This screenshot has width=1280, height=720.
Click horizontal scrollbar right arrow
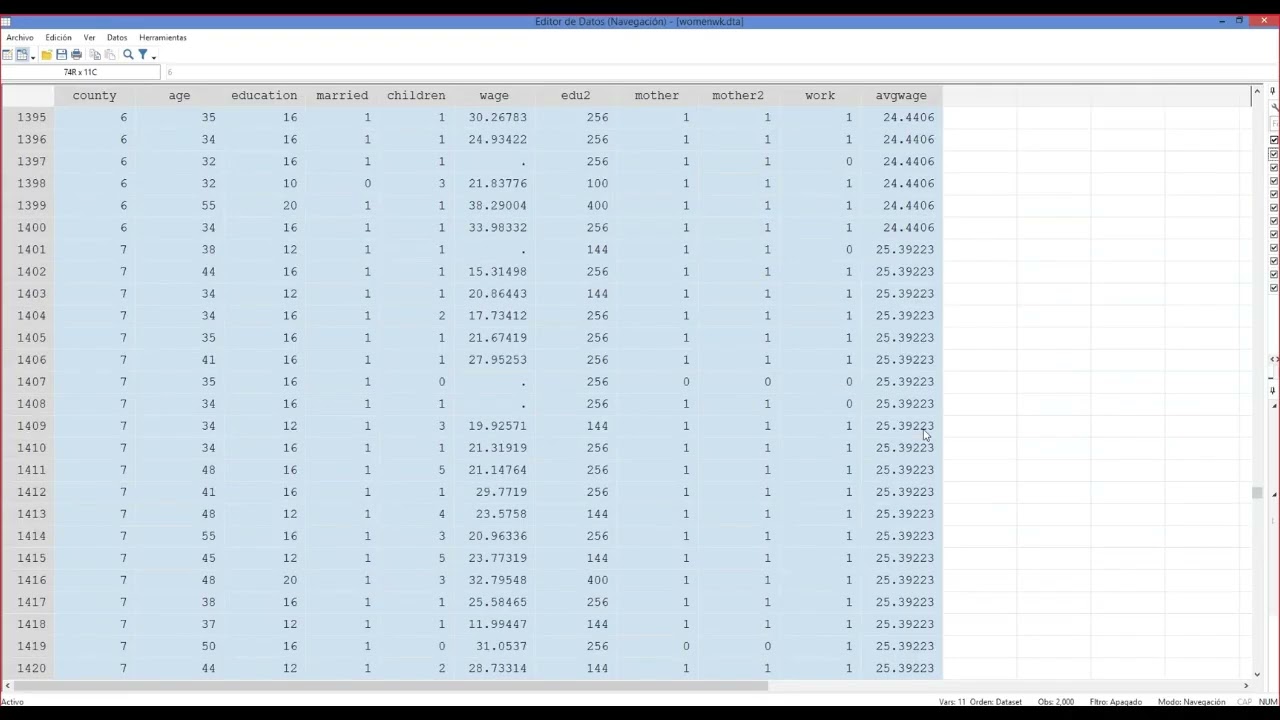[1246, 686]
